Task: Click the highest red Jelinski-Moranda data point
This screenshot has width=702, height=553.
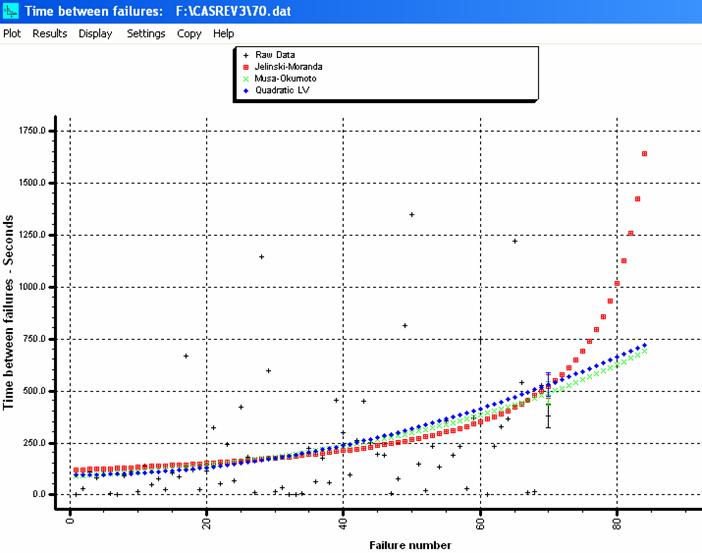Action: pyautogui.click(x=644, y=153)
